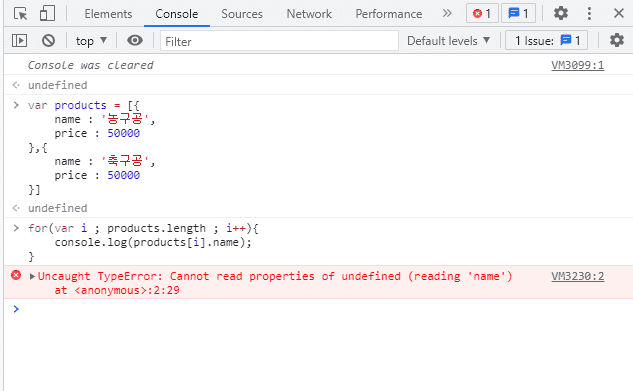Open console settings gear icon
The image size is (633, 391).
click(616, 40)
